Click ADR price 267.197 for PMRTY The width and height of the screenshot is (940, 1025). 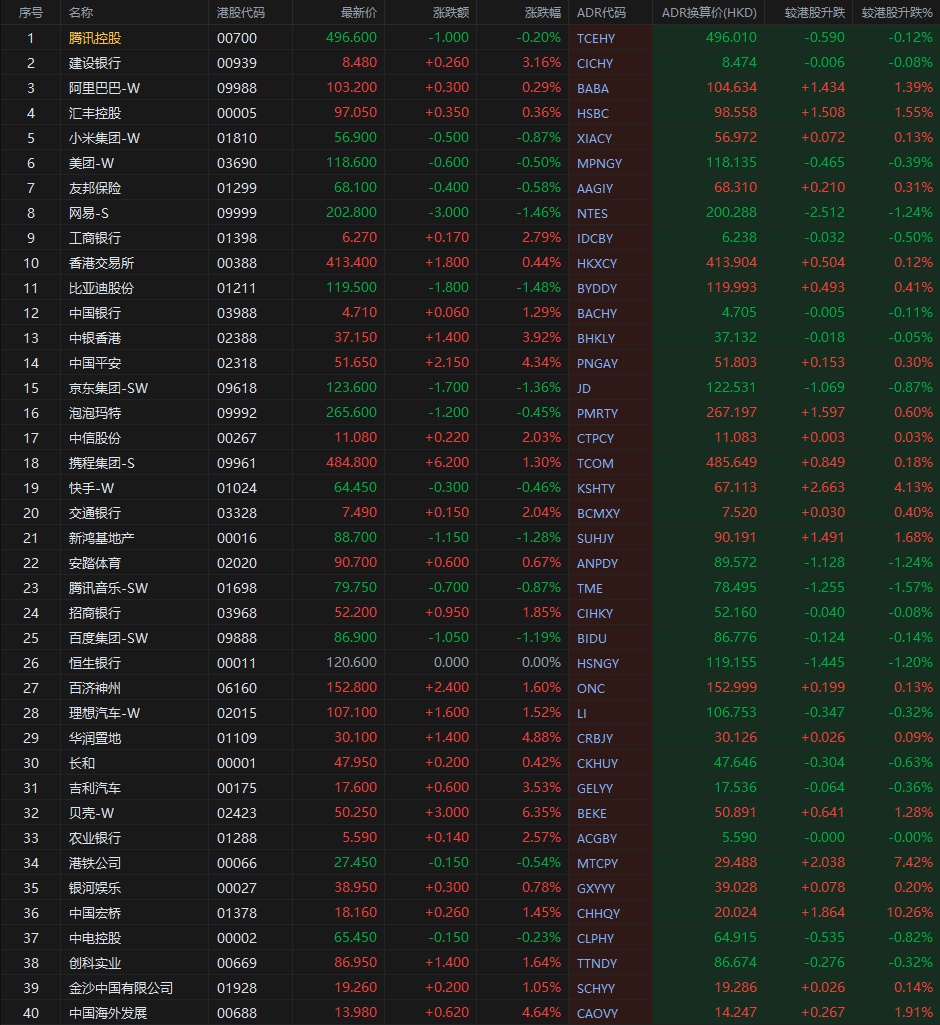click(x=731, y=412)
